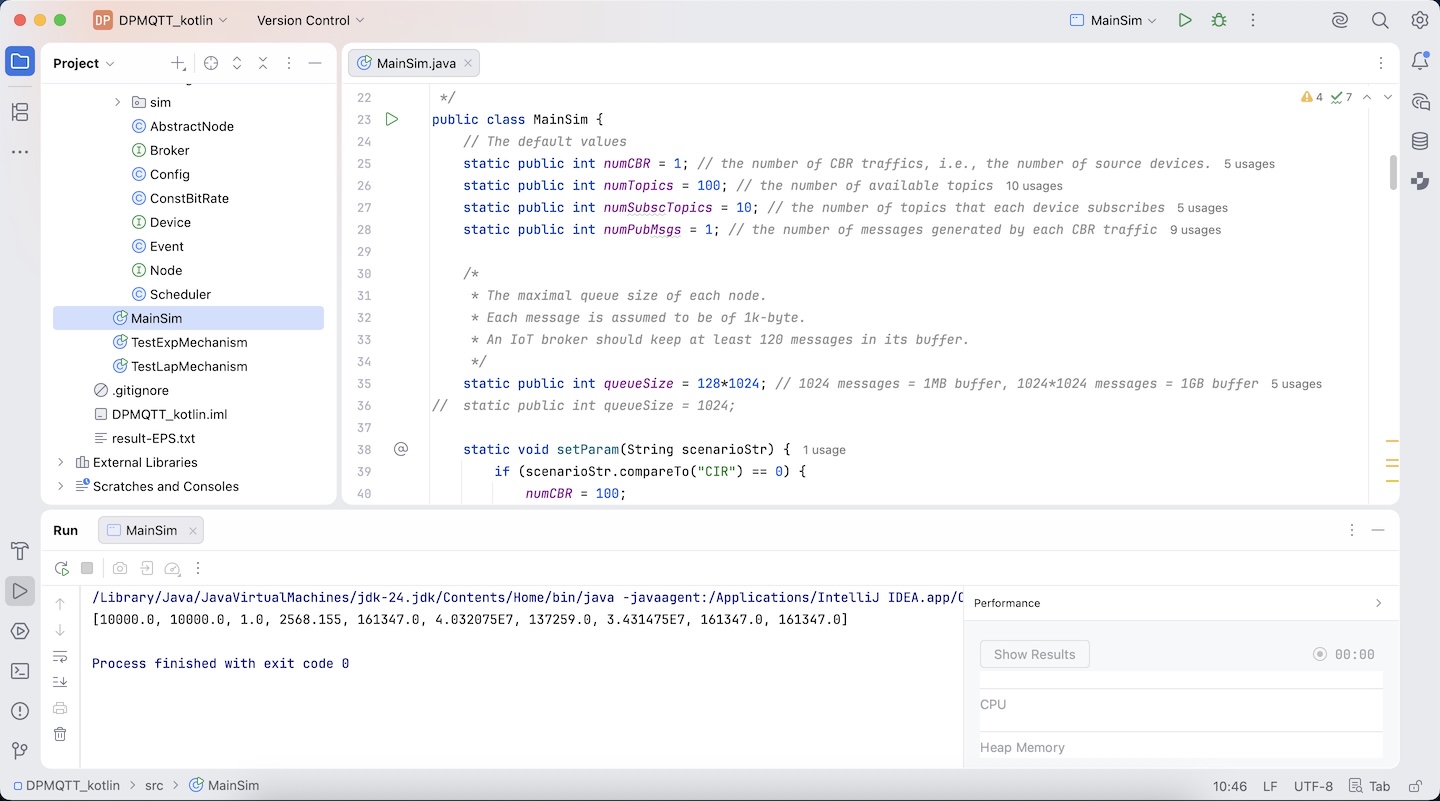Open IDE Settings gear icon

(1420, 20)
